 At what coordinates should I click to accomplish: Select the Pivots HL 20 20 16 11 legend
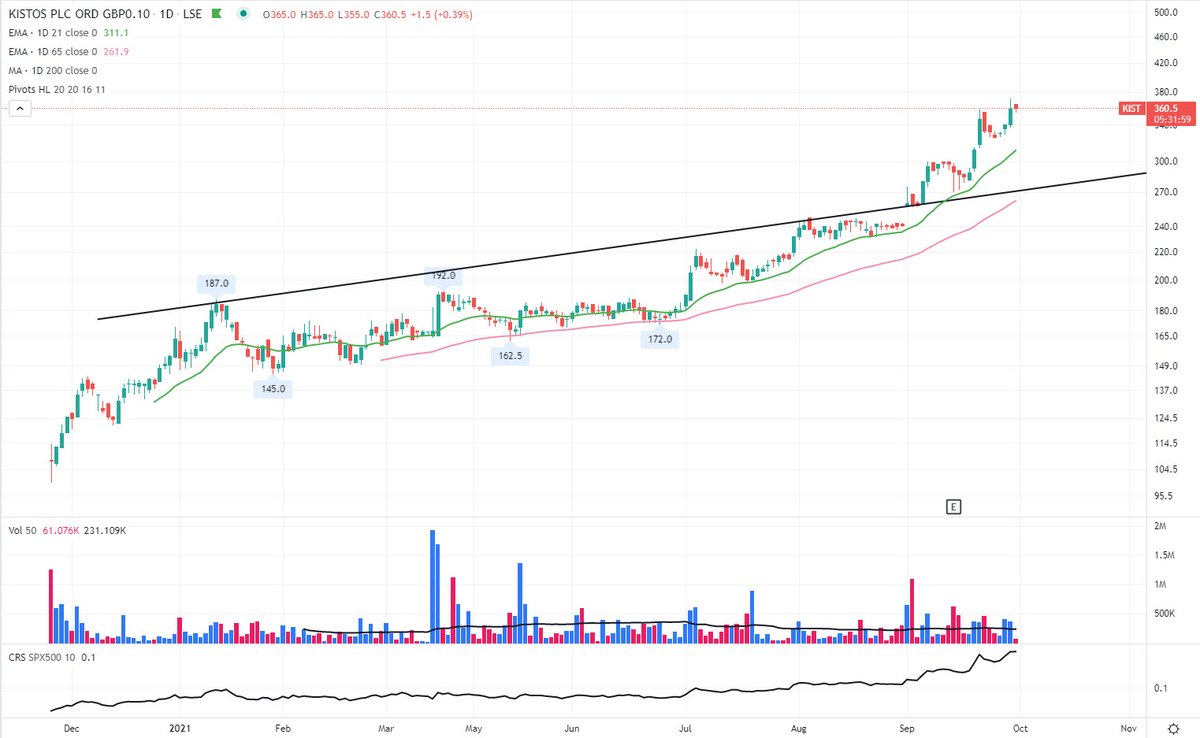pyautogui.click(x=57, y=90)
